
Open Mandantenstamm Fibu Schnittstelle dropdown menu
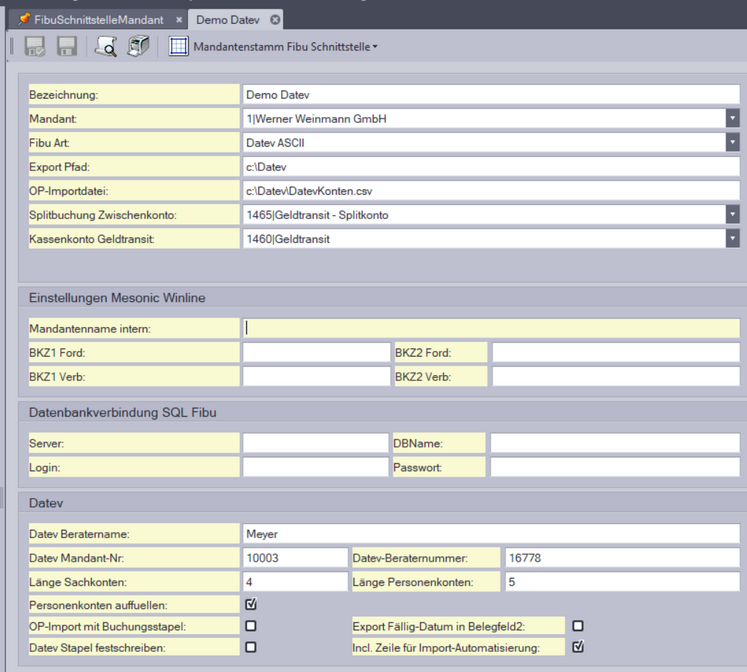click(285, 47)
